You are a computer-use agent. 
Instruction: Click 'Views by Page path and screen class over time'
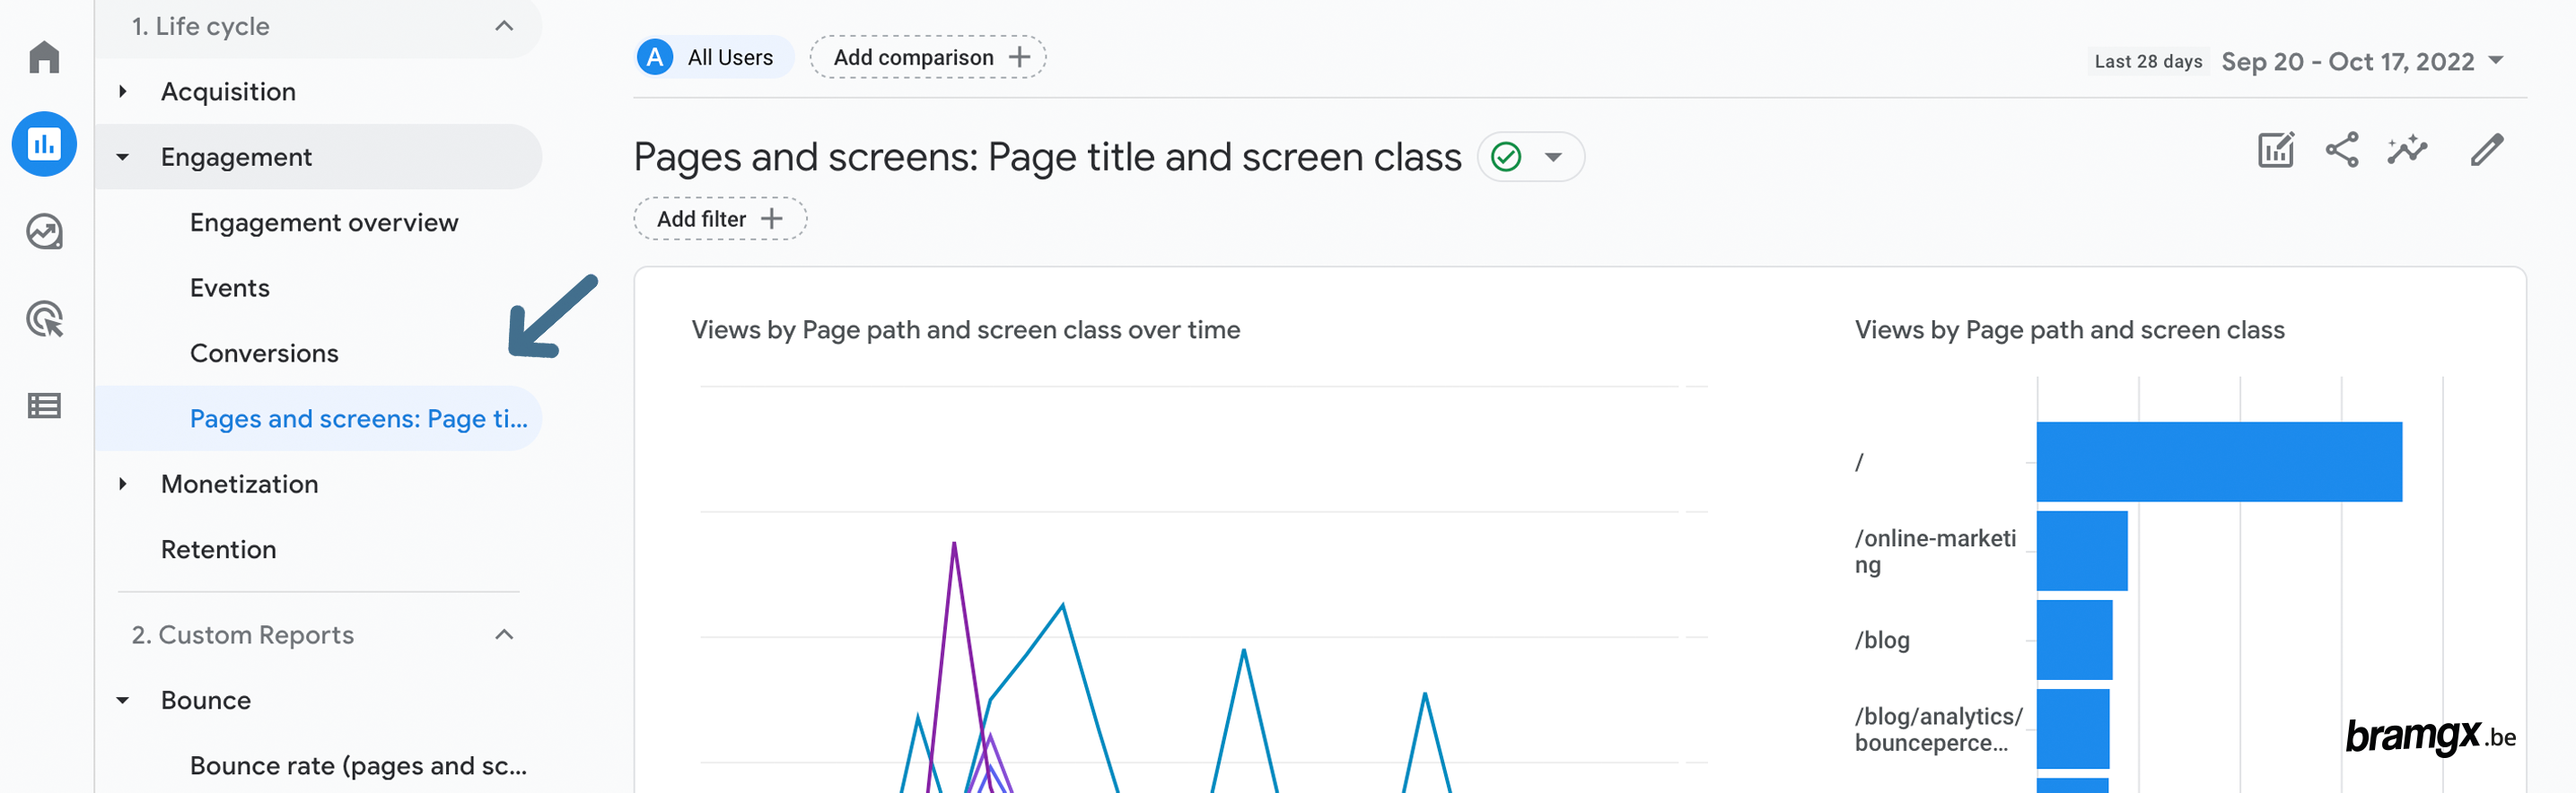pos(965,330)
